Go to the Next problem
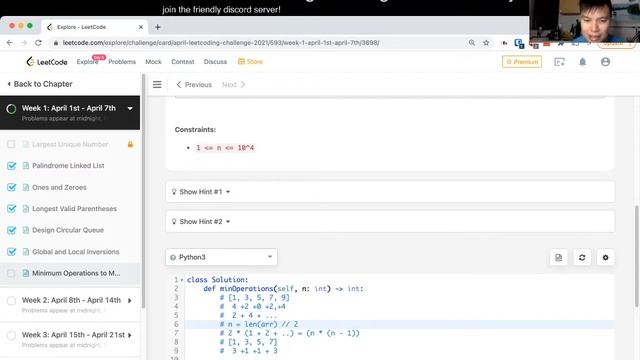640x360 pixels. click(233, 84)
